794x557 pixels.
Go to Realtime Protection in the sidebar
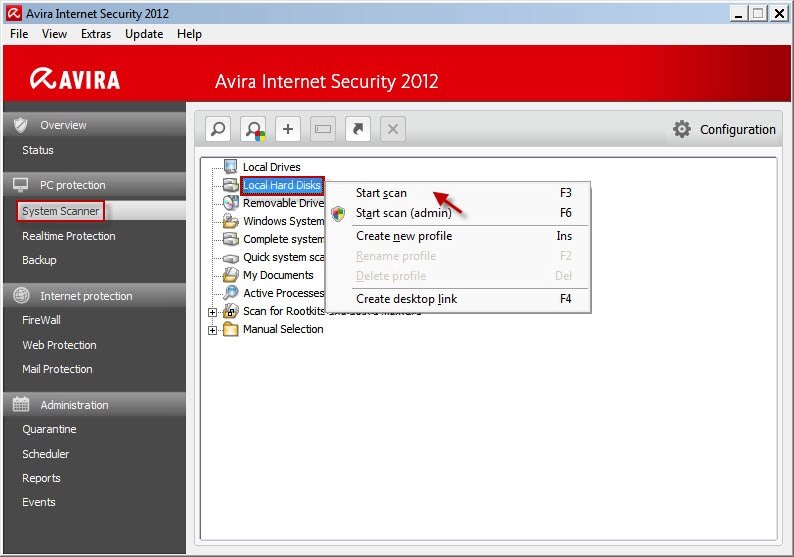[x=69, y=236]
